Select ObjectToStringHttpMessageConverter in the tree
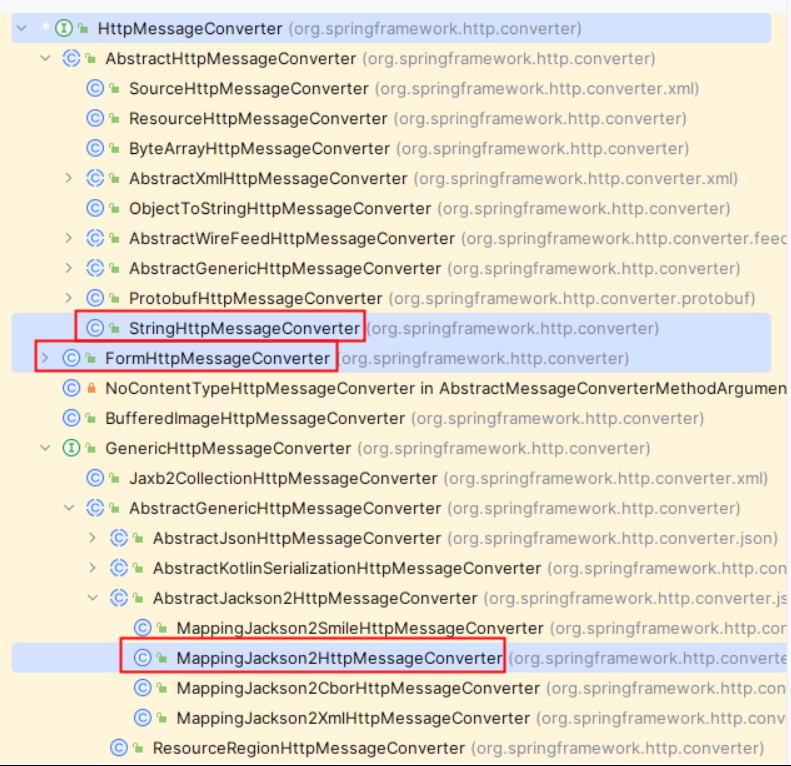Image resolution: width=791 pixels, height=766 pixels. pos(280,209)
